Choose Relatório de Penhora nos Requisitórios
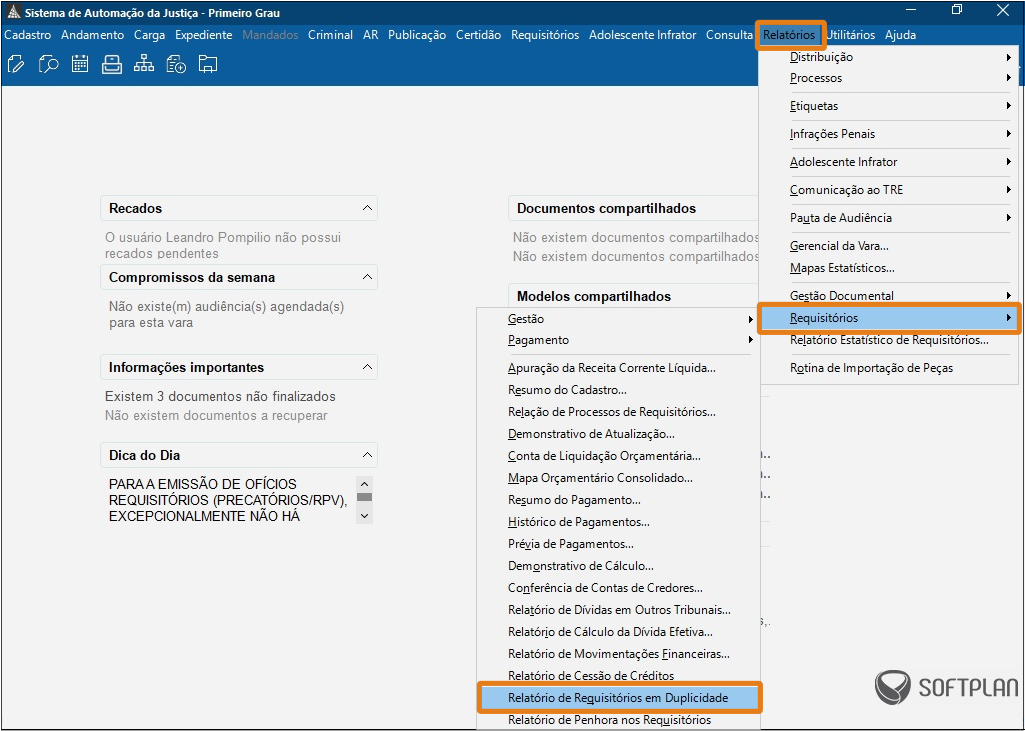The height and width of the screenshot is (731, 1025). tap(618, 720)
